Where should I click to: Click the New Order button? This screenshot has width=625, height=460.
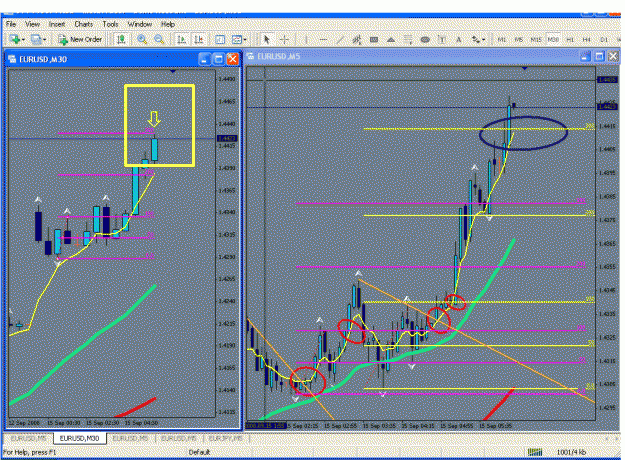[x=81, y=39]
